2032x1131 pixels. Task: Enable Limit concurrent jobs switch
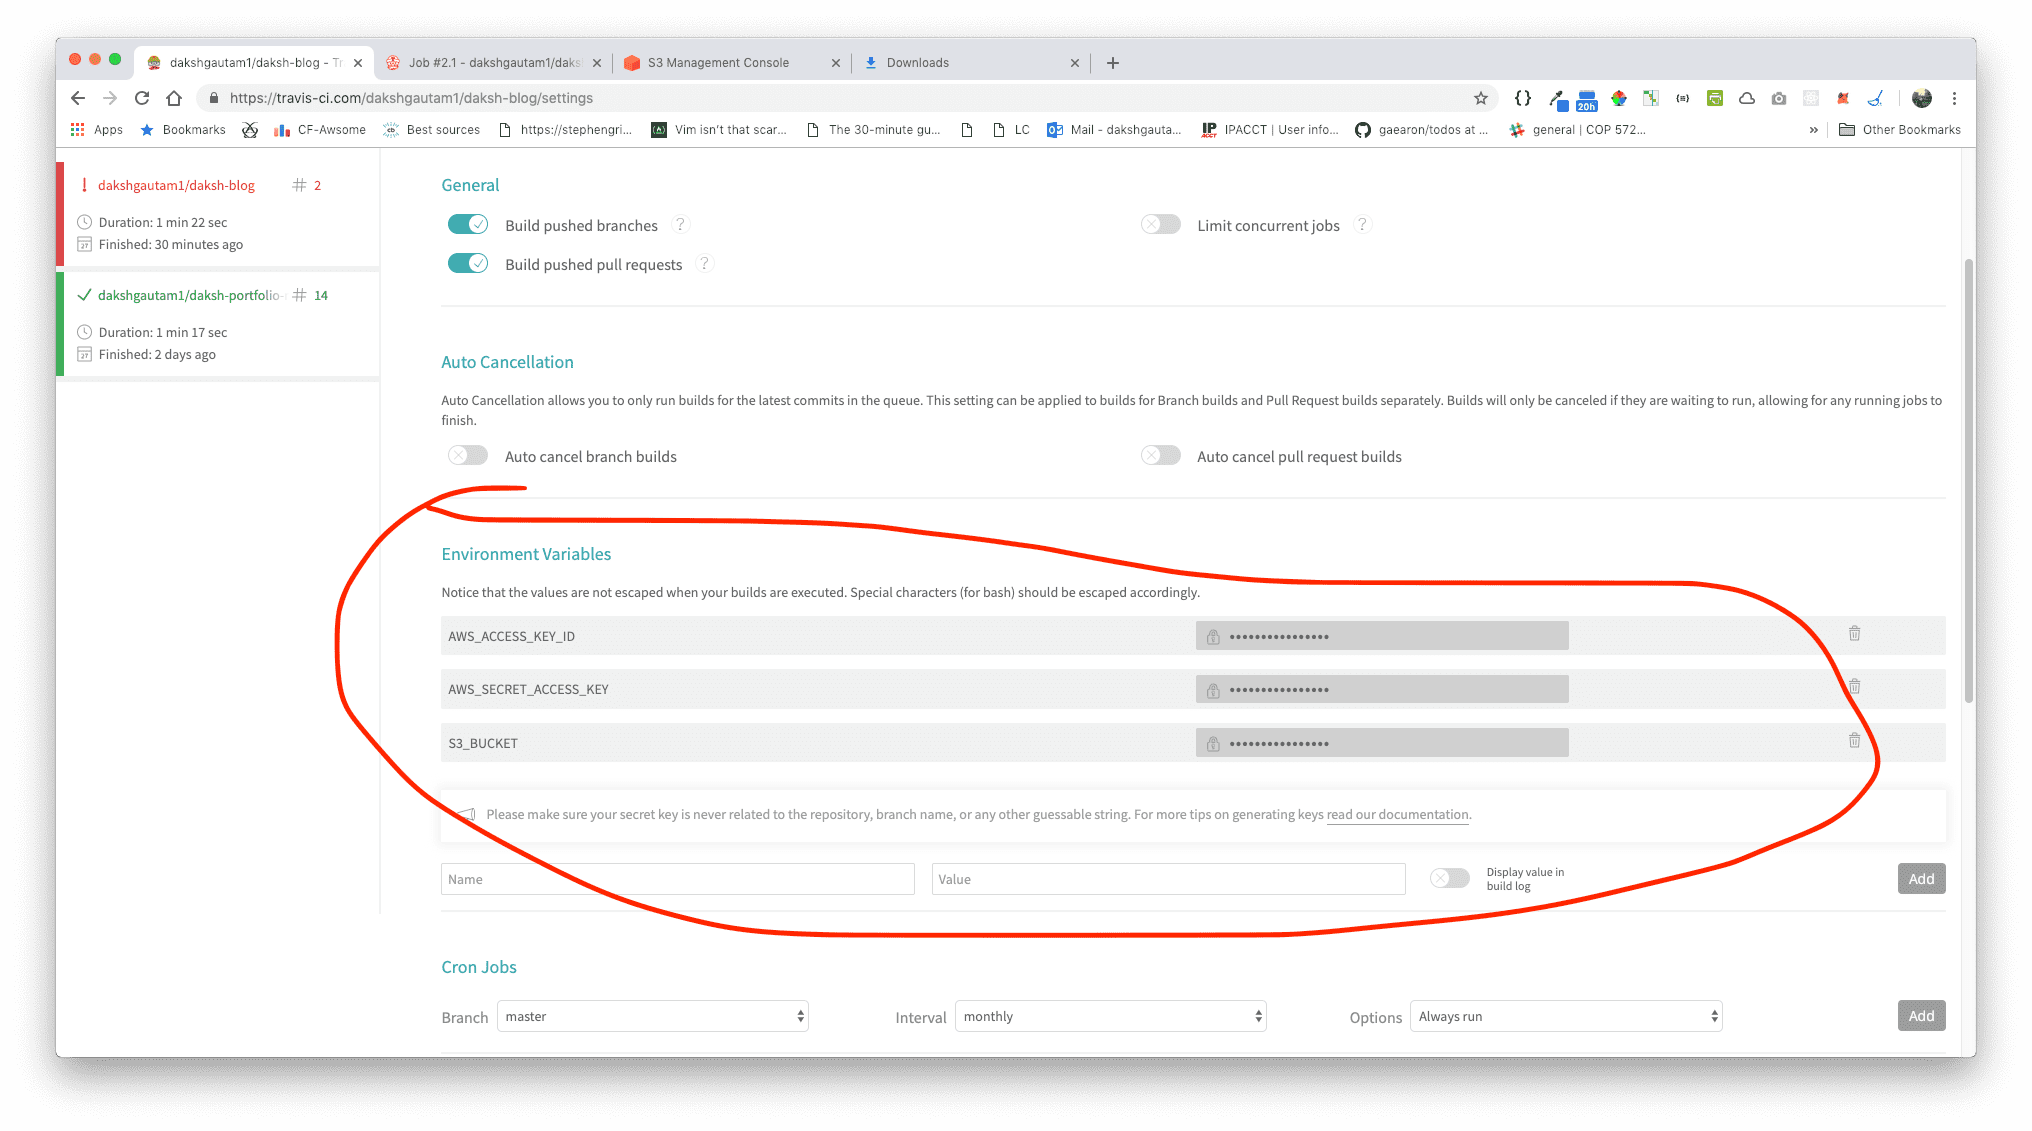tap(1161, 224)
